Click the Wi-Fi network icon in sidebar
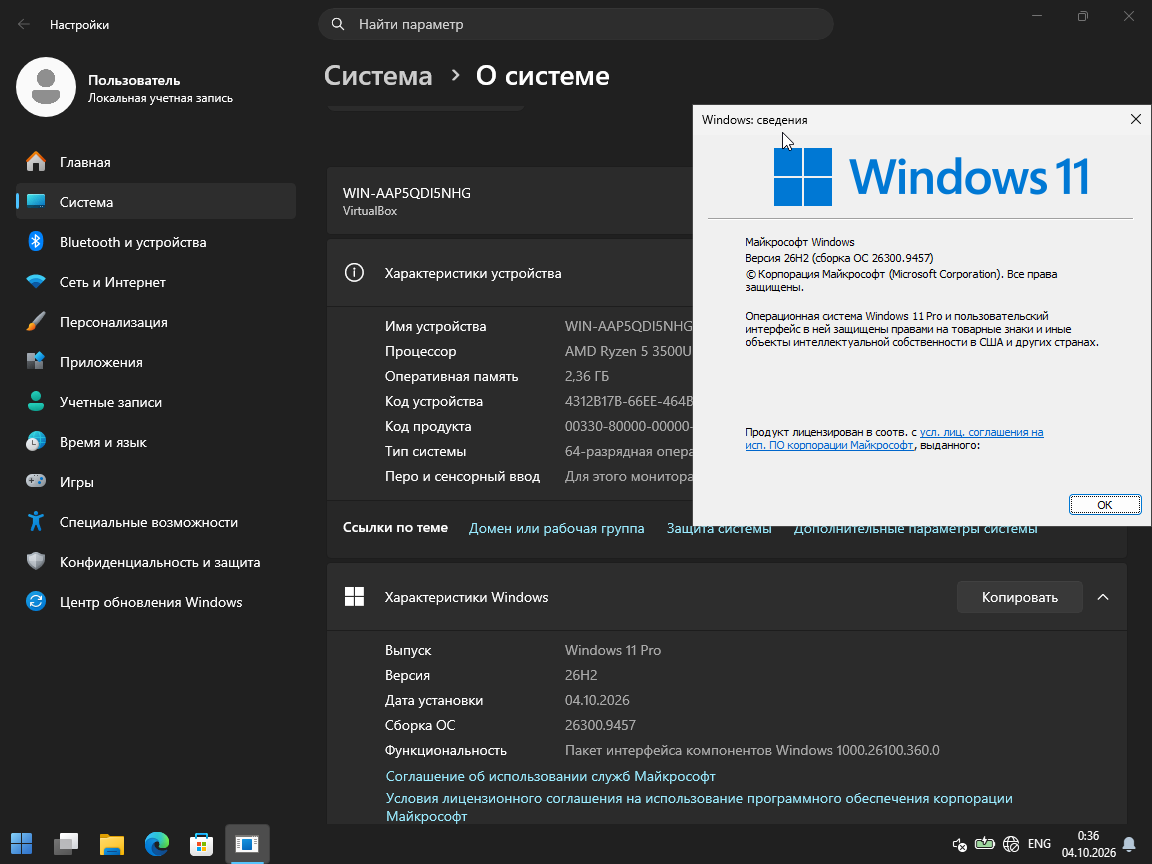This screenshot has height=864, width=1152. point(35,281)
